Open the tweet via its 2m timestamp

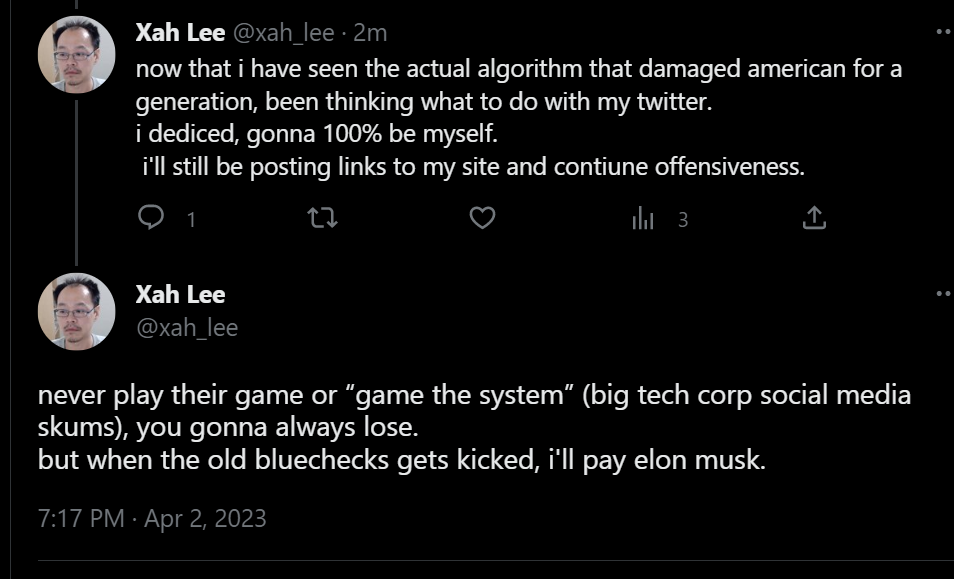[x=370, y=33]
